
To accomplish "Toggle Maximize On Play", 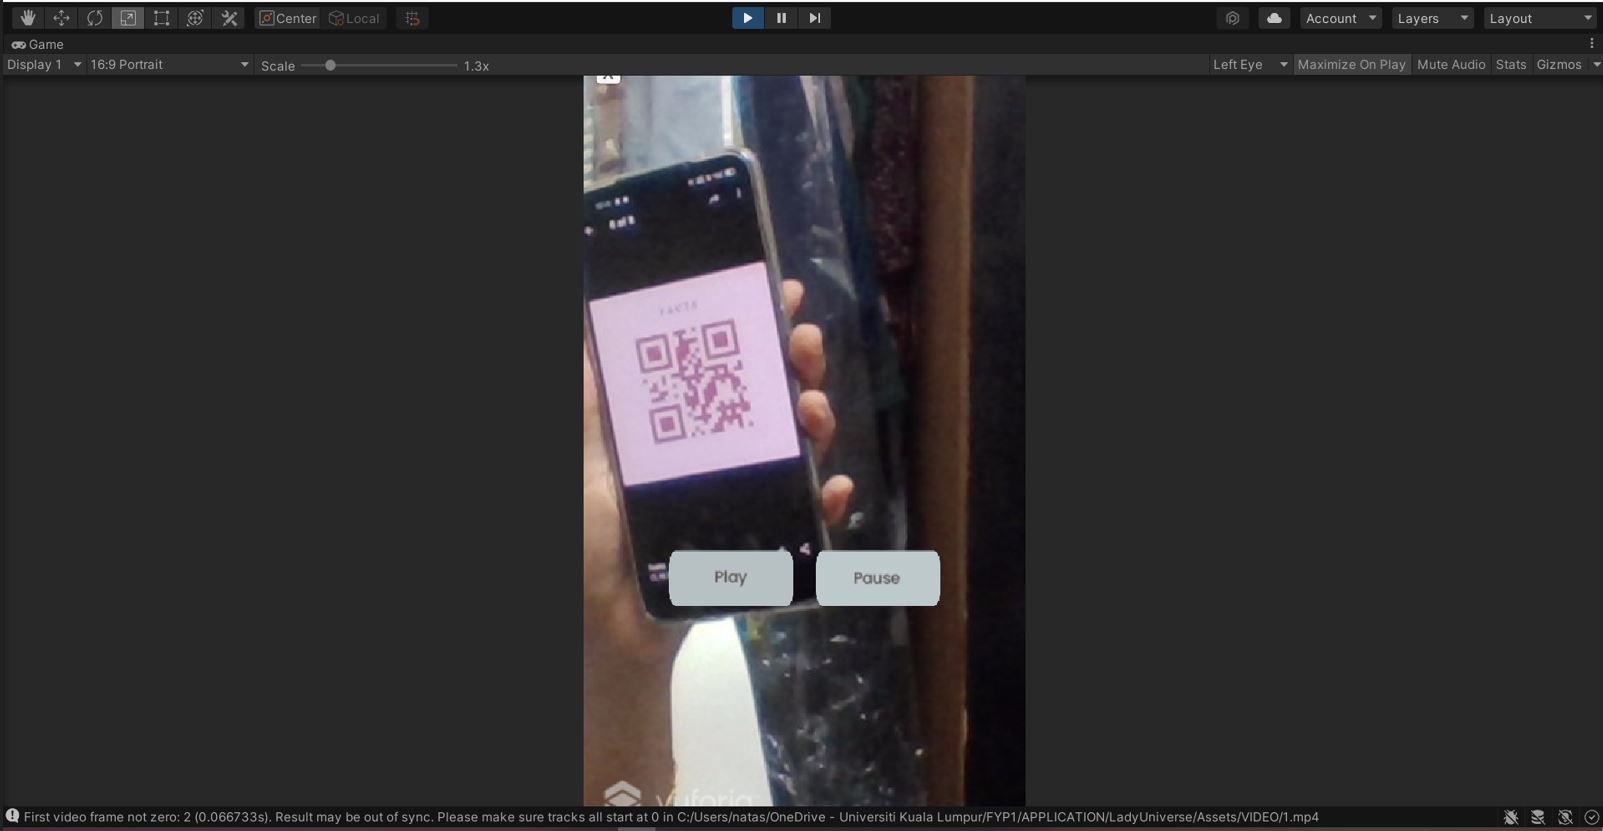I will pyautogui.click(x=1351, y=64).
